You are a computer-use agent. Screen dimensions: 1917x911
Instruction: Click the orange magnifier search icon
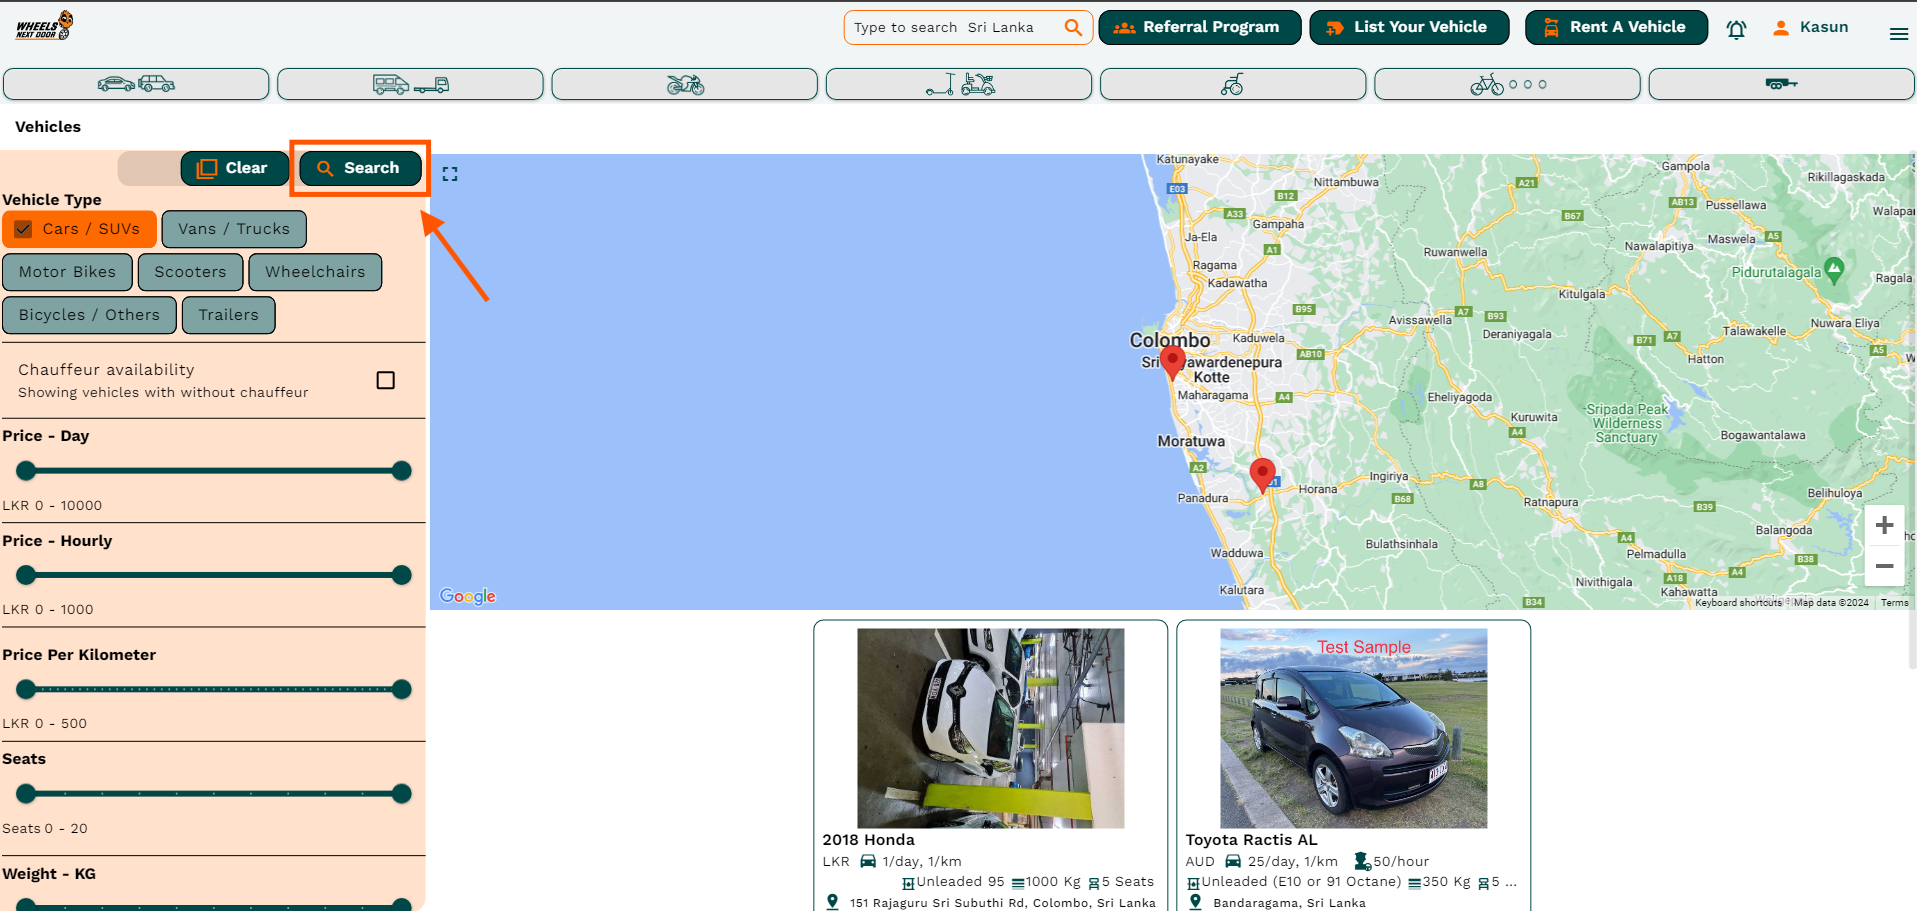(1073, 27)
